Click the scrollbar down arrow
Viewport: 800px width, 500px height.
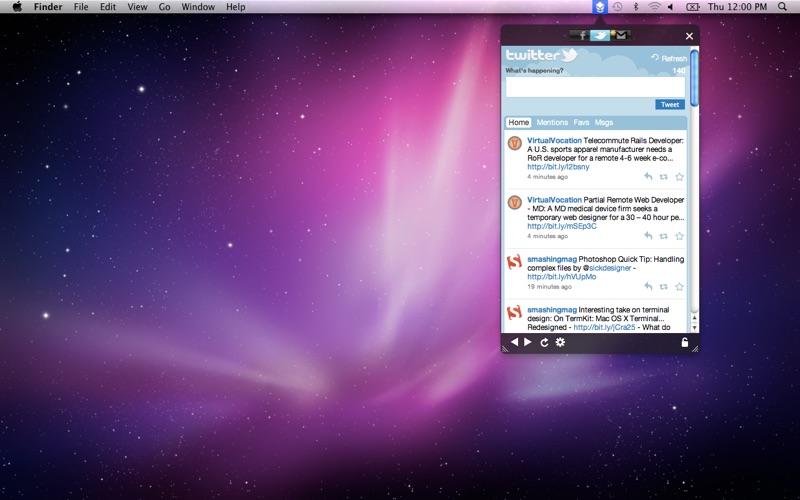(x=694, y=328)
